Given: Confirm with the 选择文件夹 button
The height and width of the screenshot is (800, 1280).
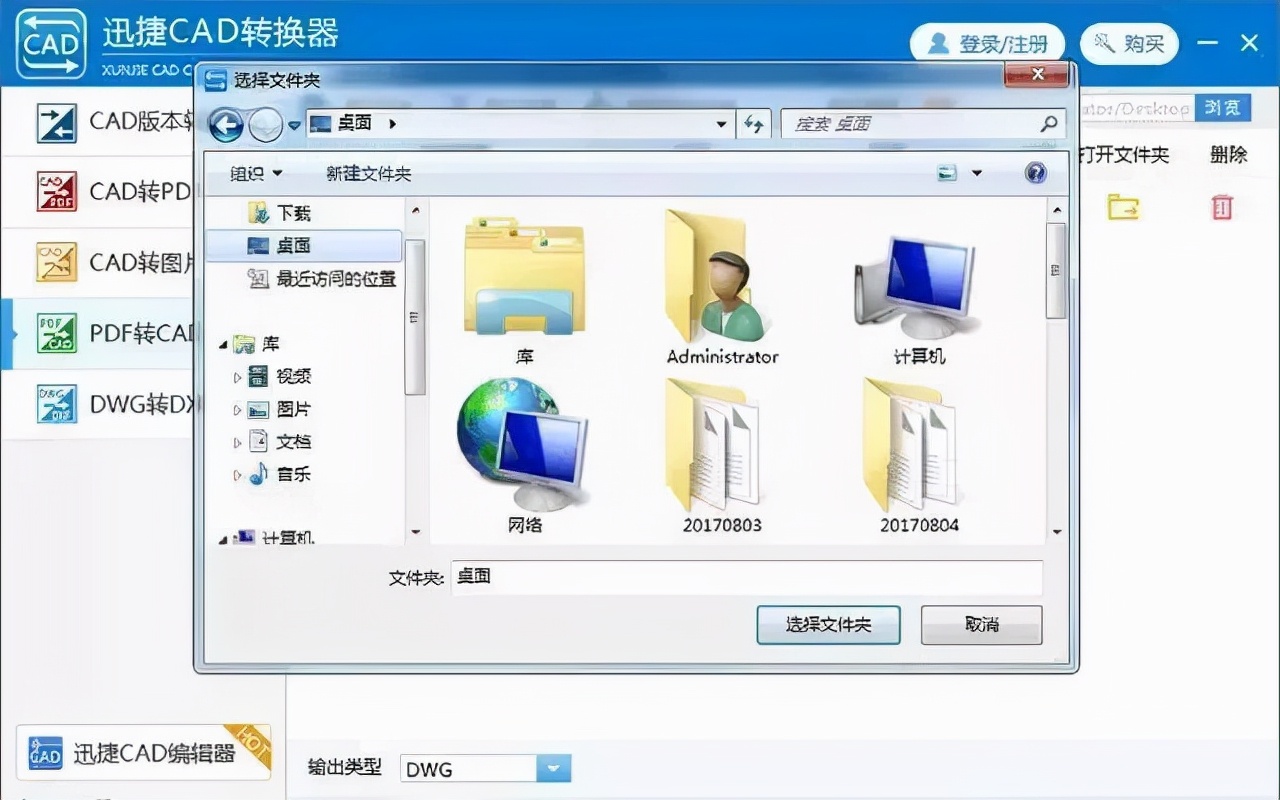Looking at the screenshot, I should 828,625.
